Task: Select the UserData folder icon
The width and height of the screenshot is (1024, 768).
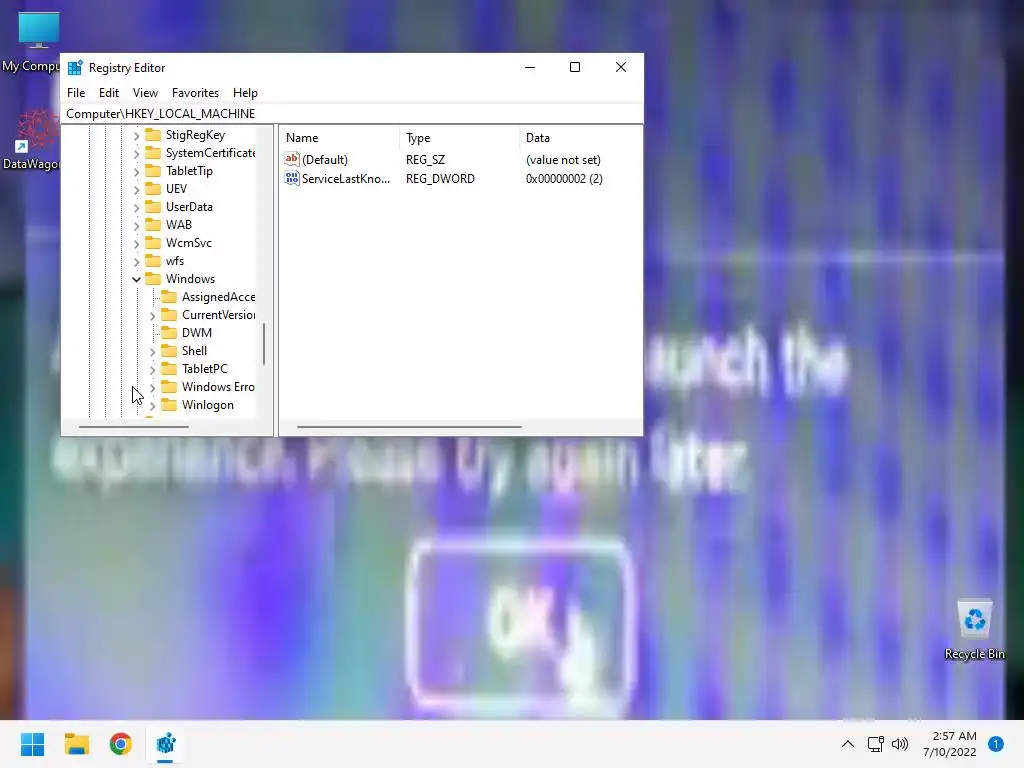Action: click(x=153, y=206)
